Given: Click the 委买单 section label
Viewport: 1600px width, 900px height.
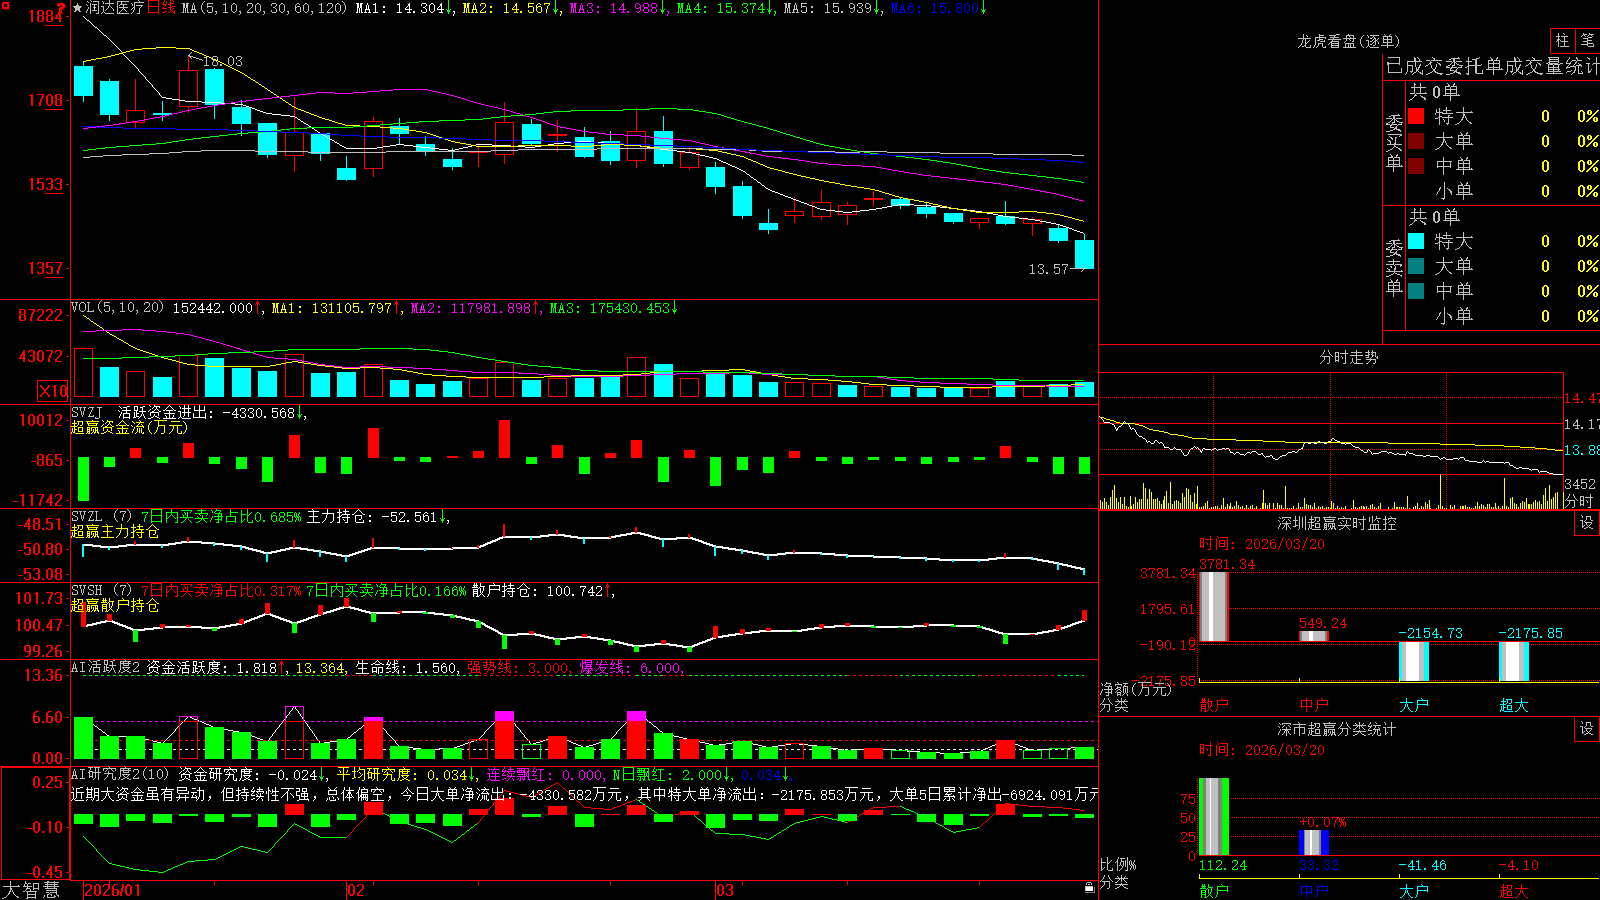Looking at the screenshot, I should point(1394,142).
